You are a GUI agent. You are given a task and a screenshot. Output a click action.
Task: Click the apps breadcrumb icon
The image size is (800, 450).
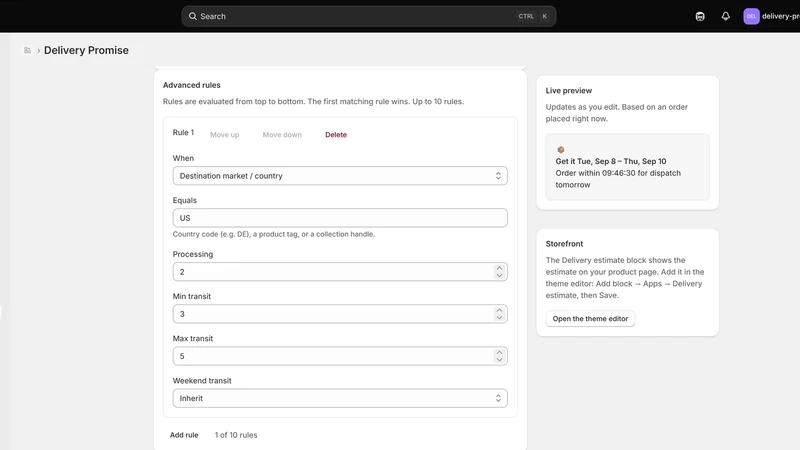pyautogui.click(x=28, y=51)
